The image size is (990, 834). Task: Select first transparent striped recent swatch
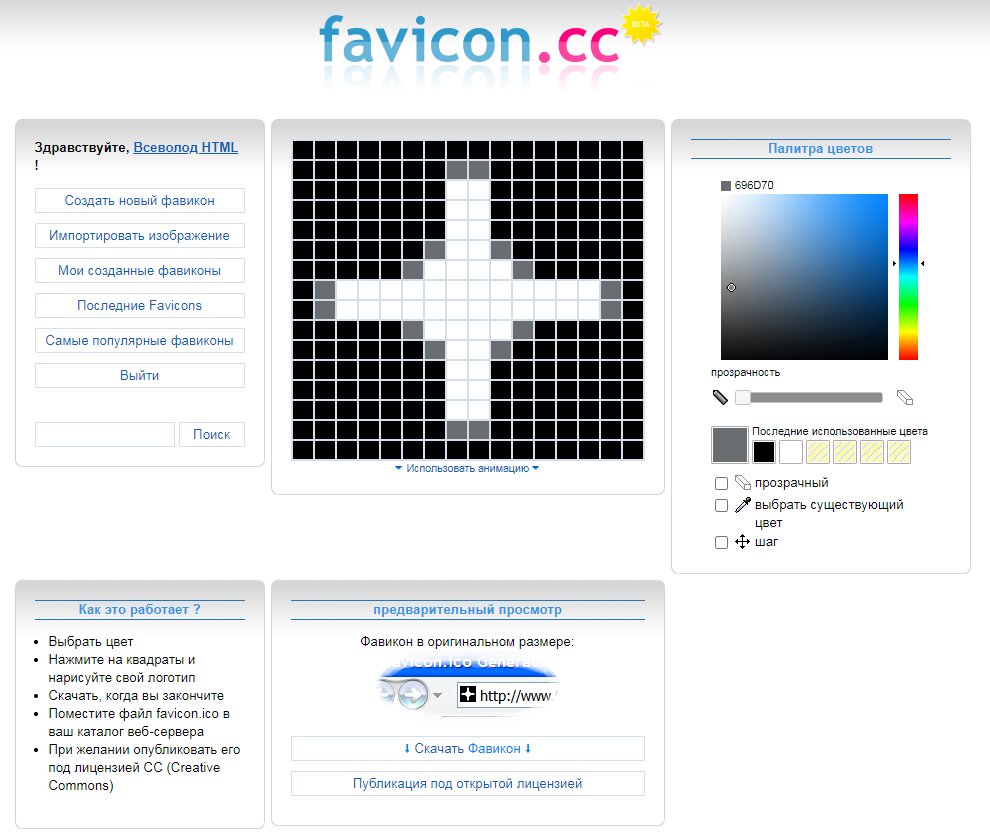tap(818, 452)
